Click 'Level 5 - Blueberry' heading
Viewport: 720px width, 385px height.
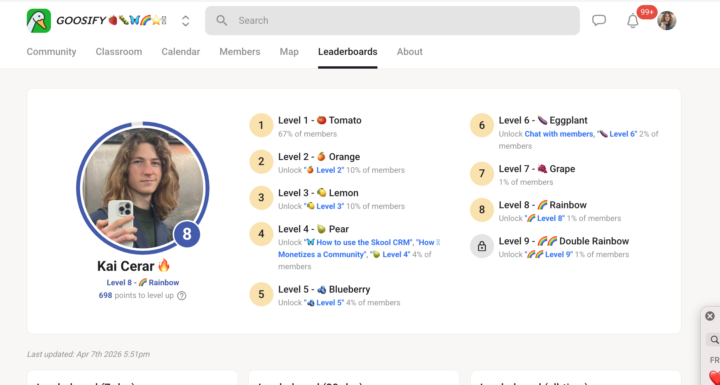coord(324,289)
